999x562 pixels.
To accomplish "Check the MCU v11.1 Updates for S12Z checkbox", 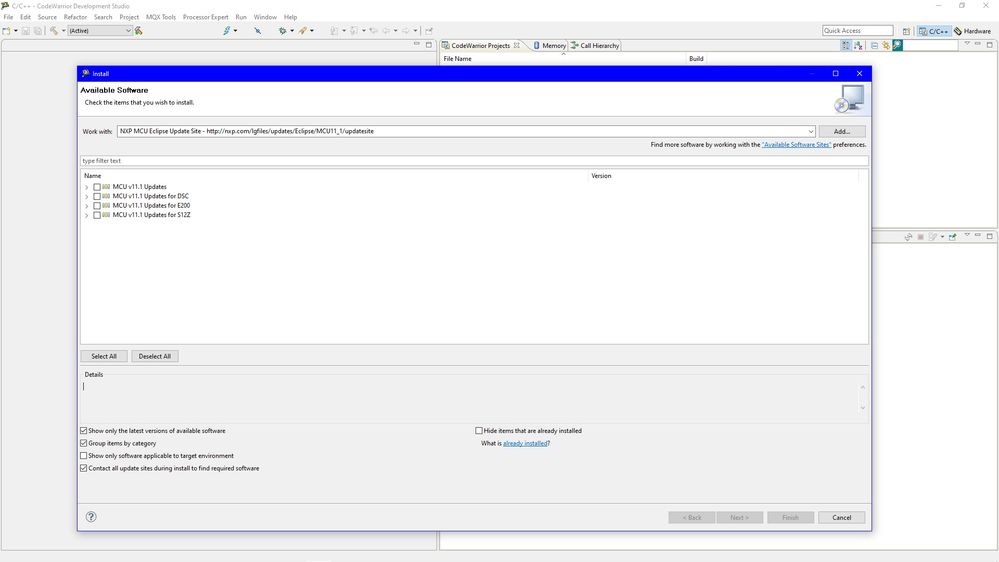I will pyautogui.click(x=97, y=215).
